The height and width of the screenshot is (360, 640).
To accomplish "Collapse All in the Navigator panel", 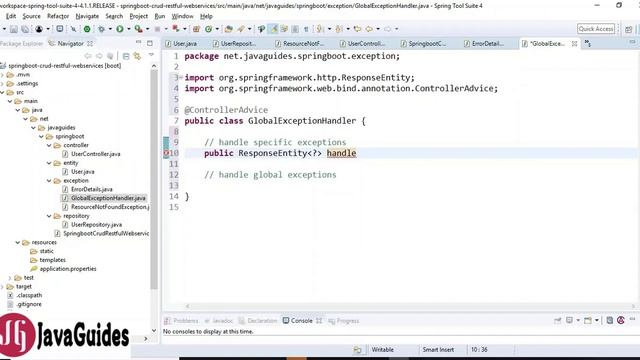I will pos(126,56).
